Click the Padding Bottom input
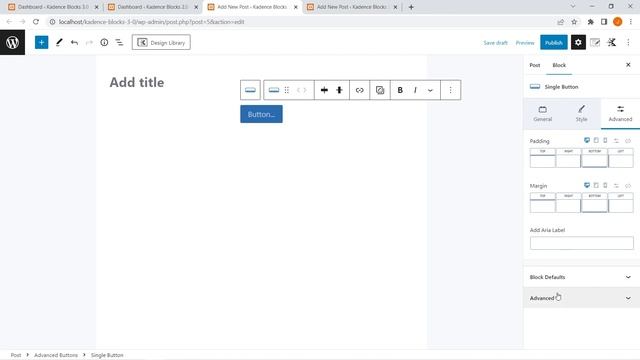Screen dimensions: 640x360 [594, 161]
